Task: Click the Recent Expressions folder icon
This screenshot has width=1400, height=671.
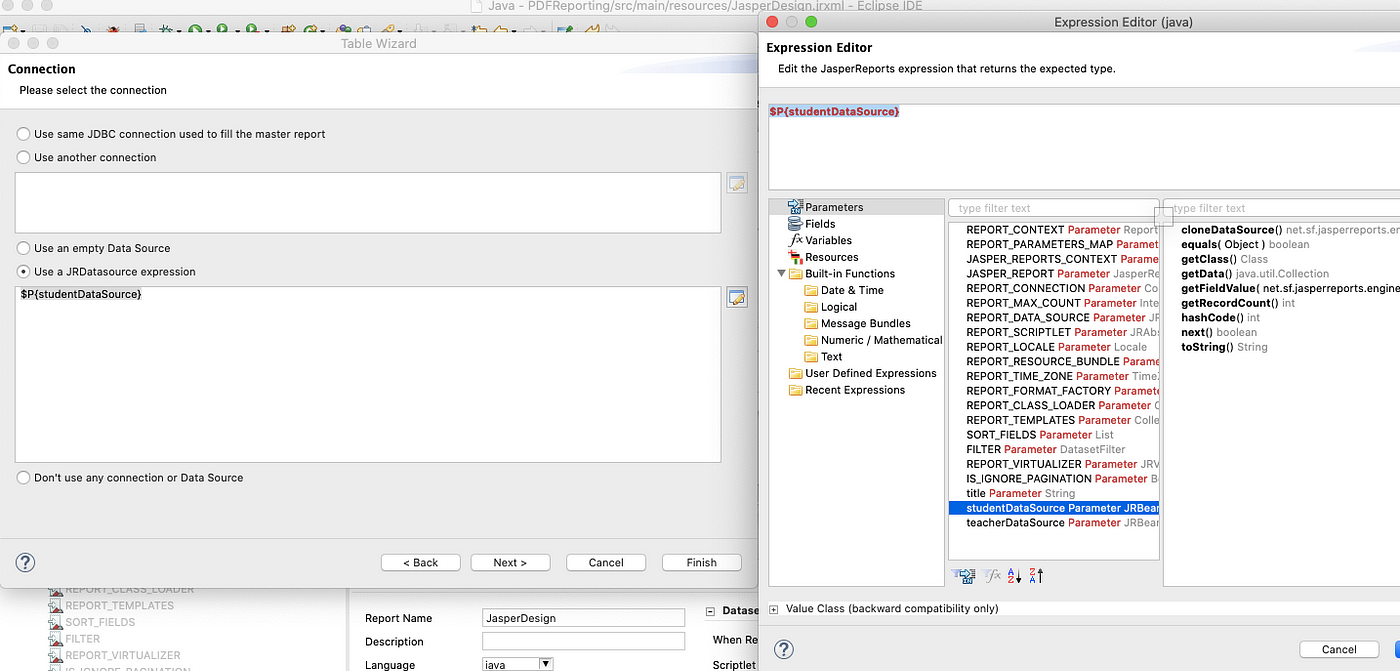Action: point(796,390)
